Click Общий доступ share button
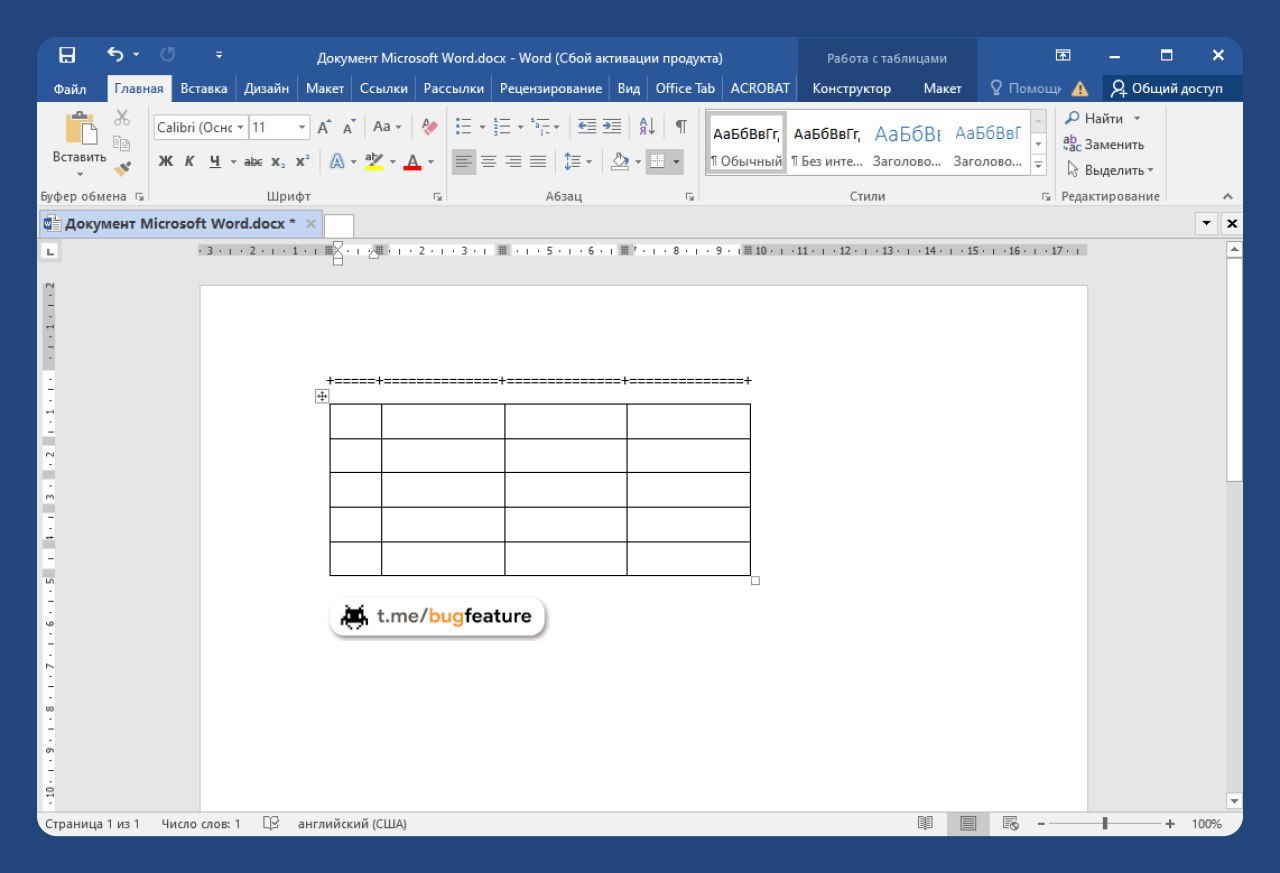Viewport: 1280px width, 873px height. [1167, 88]
